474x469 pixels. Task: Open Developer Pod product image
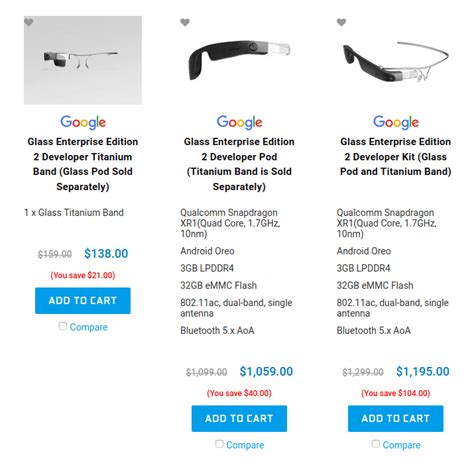click(x=239, y=60)
